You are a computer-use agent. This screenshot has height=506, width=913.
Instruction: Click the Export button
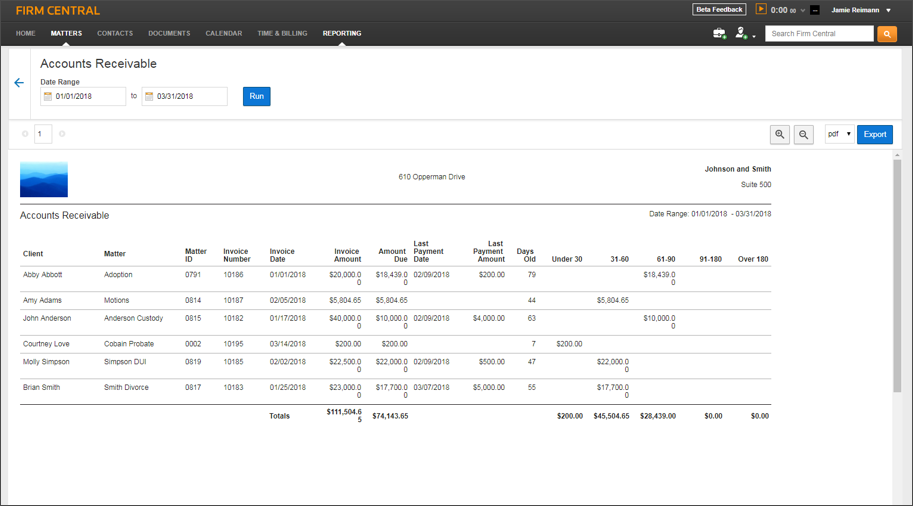(x=875, y=134)
